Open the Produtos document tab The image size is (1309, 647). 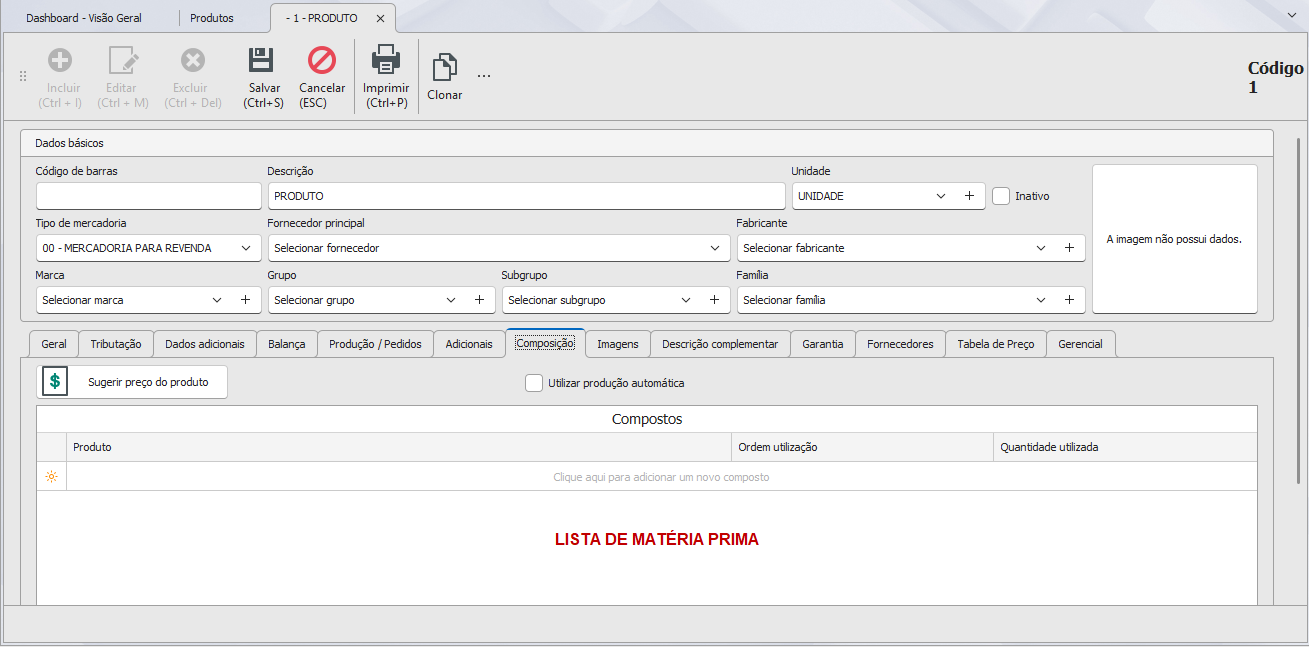tap(212, 18)
